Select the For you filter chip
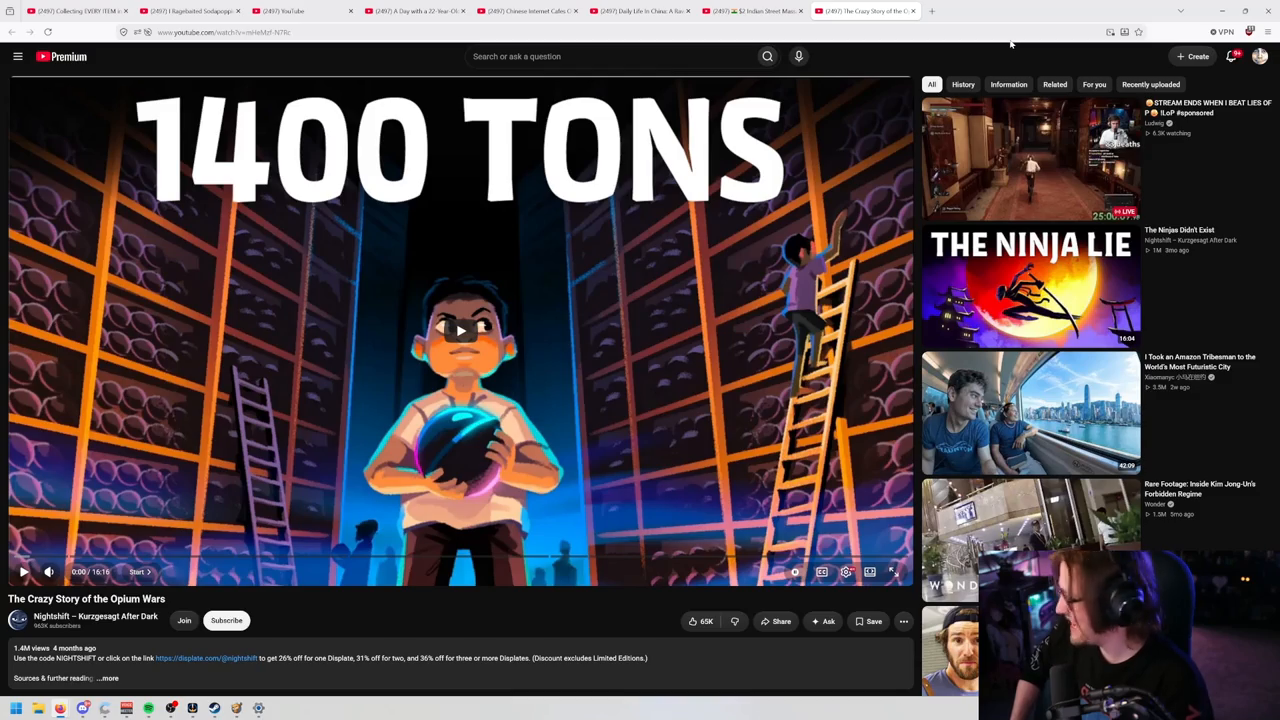Screen dimensions: 1280x720 point(1094,85)
